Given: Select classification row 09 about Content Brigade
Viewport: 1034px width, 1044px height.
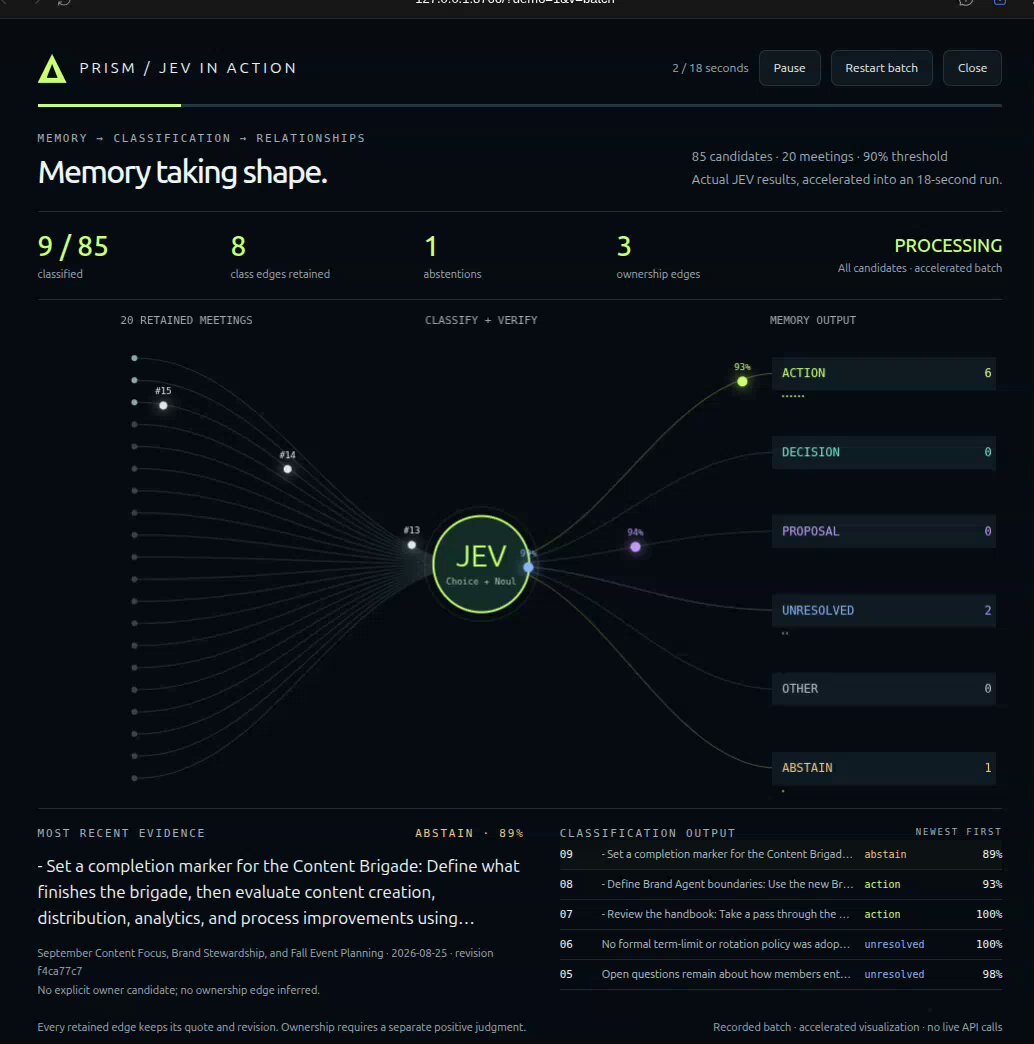Looking at the screenshot, I should 780,854.
